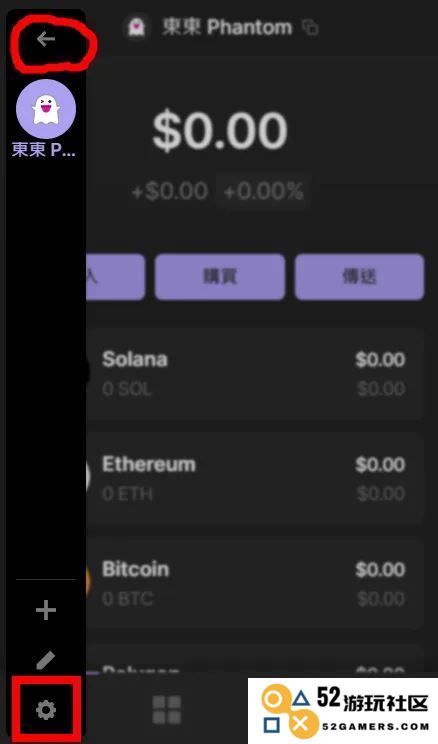Click the partially hidden receive button
The image size is (438, 744).
tap(115, 277)
